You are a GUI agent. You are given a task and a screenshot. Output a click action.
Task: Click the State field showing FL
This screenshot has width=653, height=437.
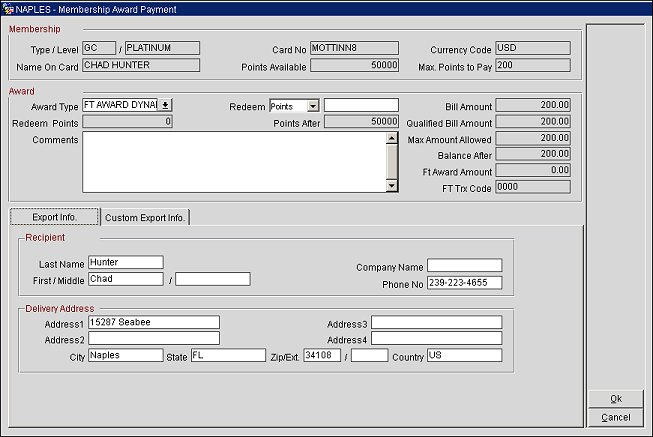click(x=227, y=355)
